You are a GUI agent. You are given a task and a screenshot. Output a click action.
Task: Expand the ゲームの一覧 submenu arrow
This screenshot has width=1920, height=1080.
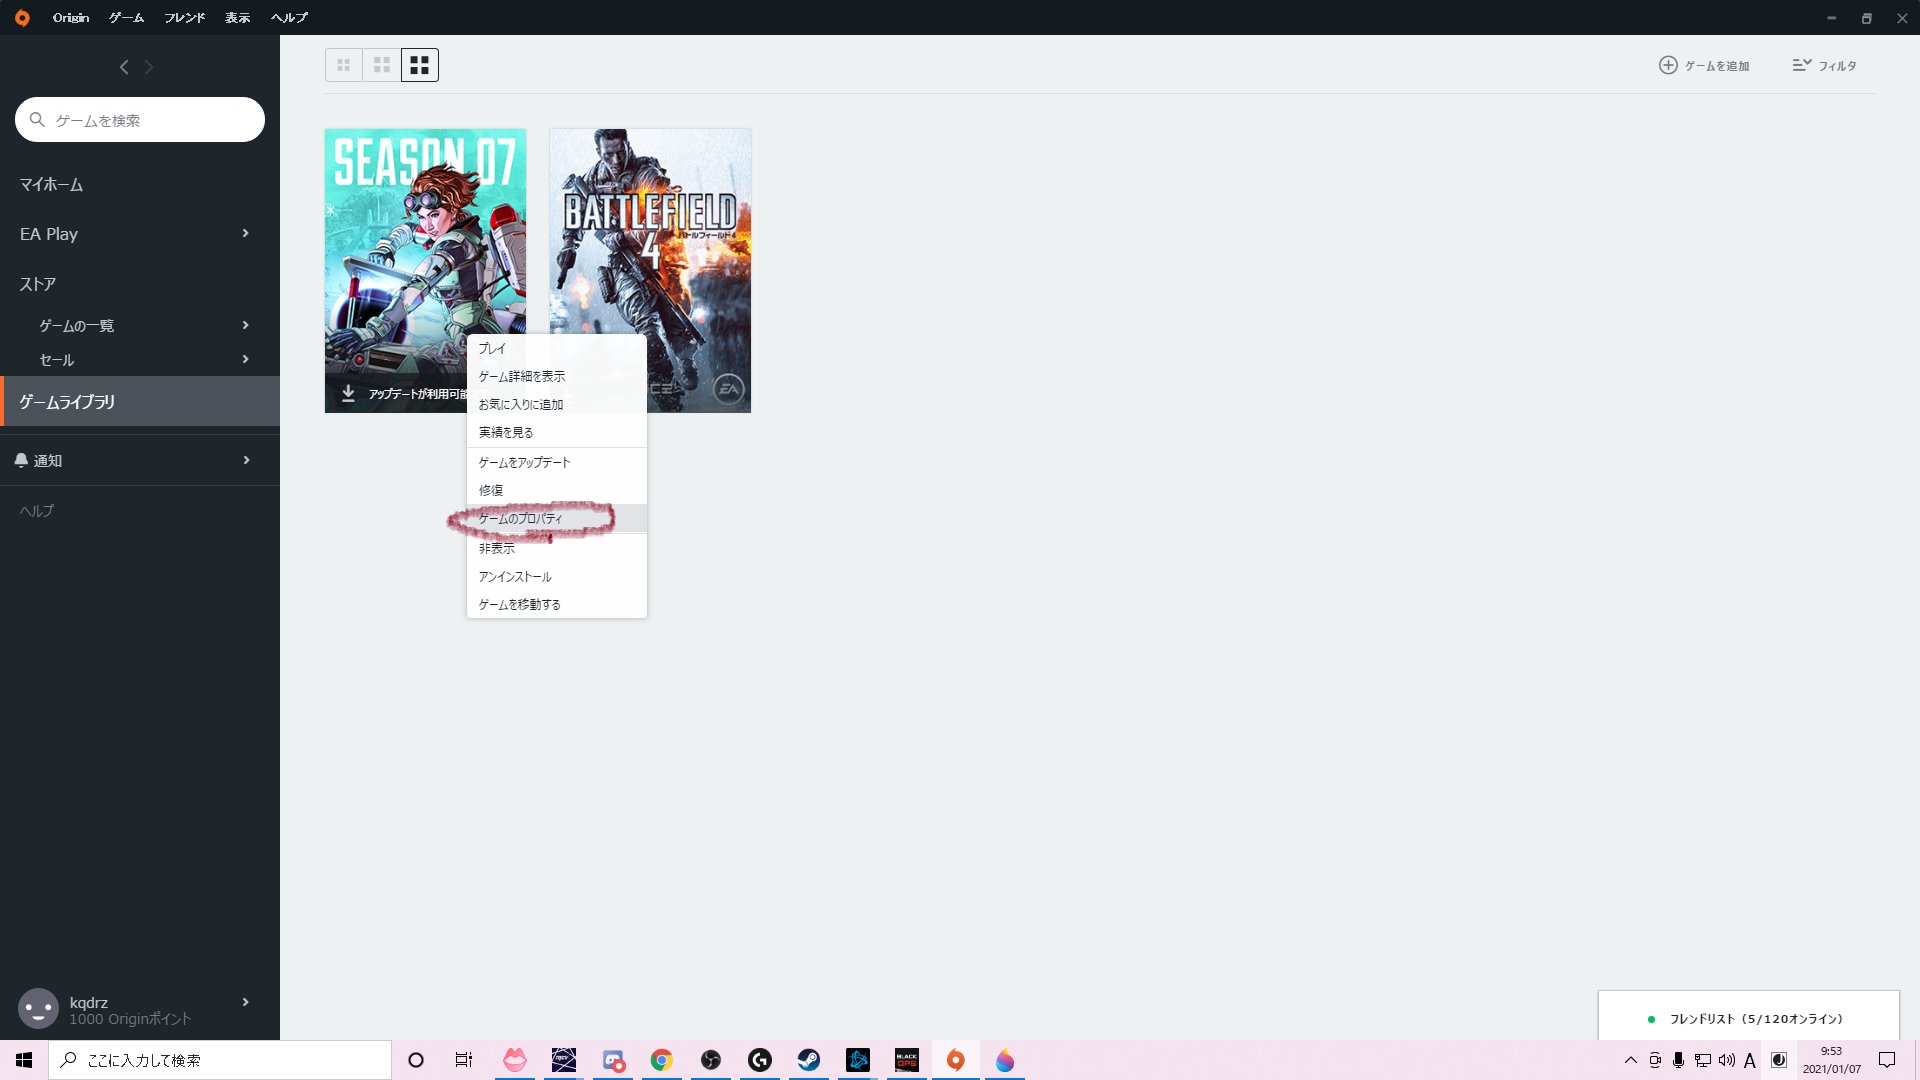246,325
